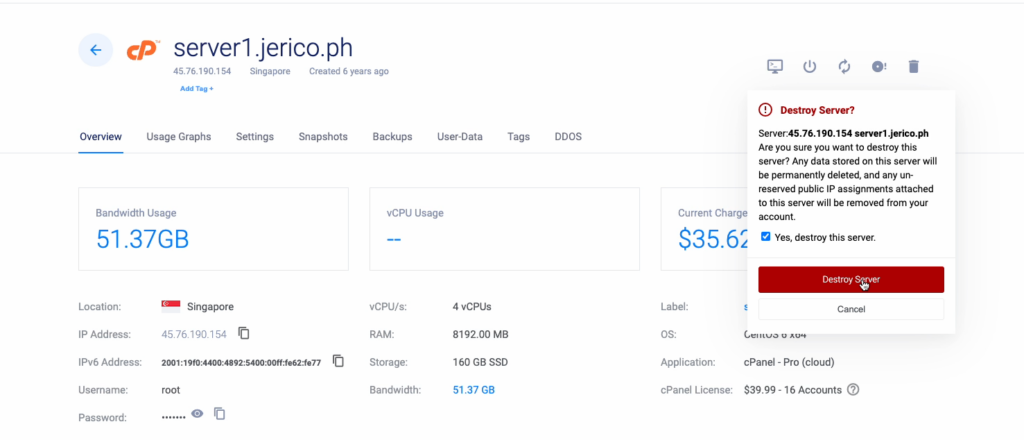Click the power stop server icon
This screenshot has height=440, width=1024.
[810, 66]
